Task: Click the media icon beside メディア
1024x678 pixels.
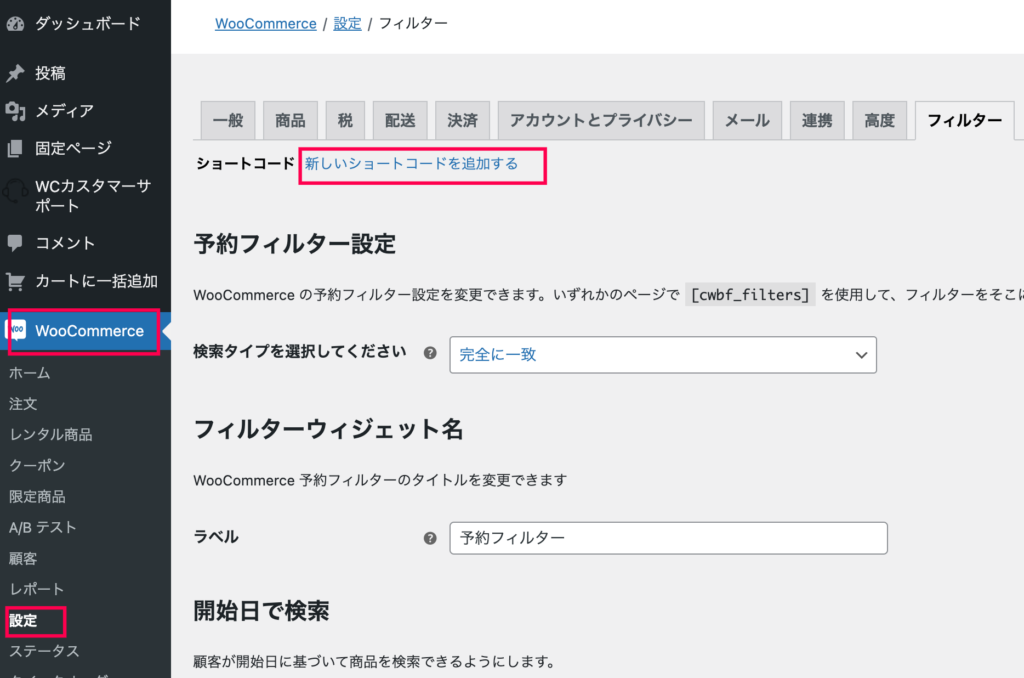Action: (15, 111)
